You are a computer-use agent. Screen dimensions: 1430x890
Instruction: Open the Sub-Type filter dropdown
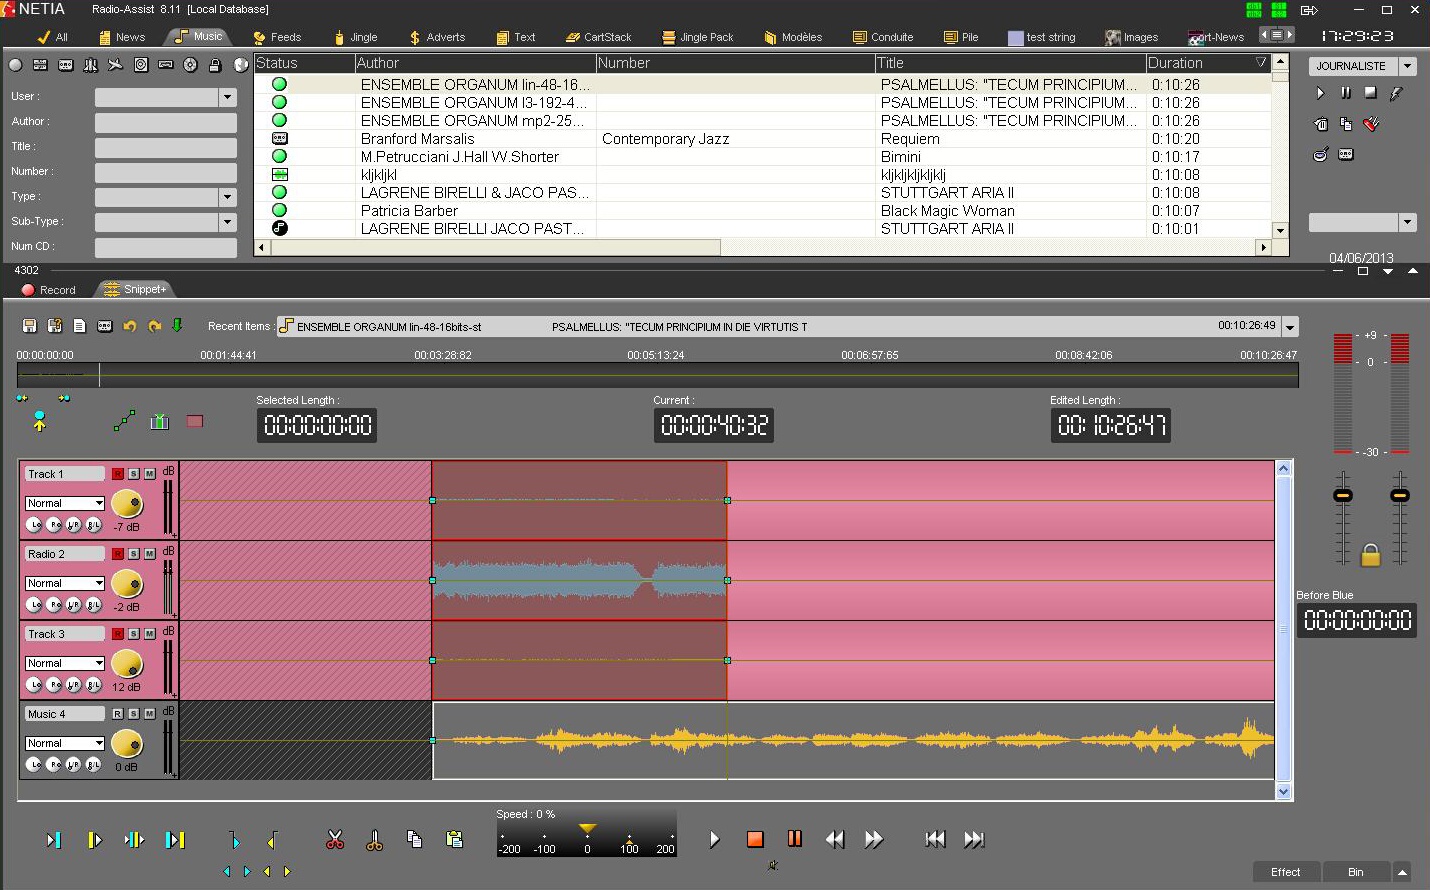228,222
